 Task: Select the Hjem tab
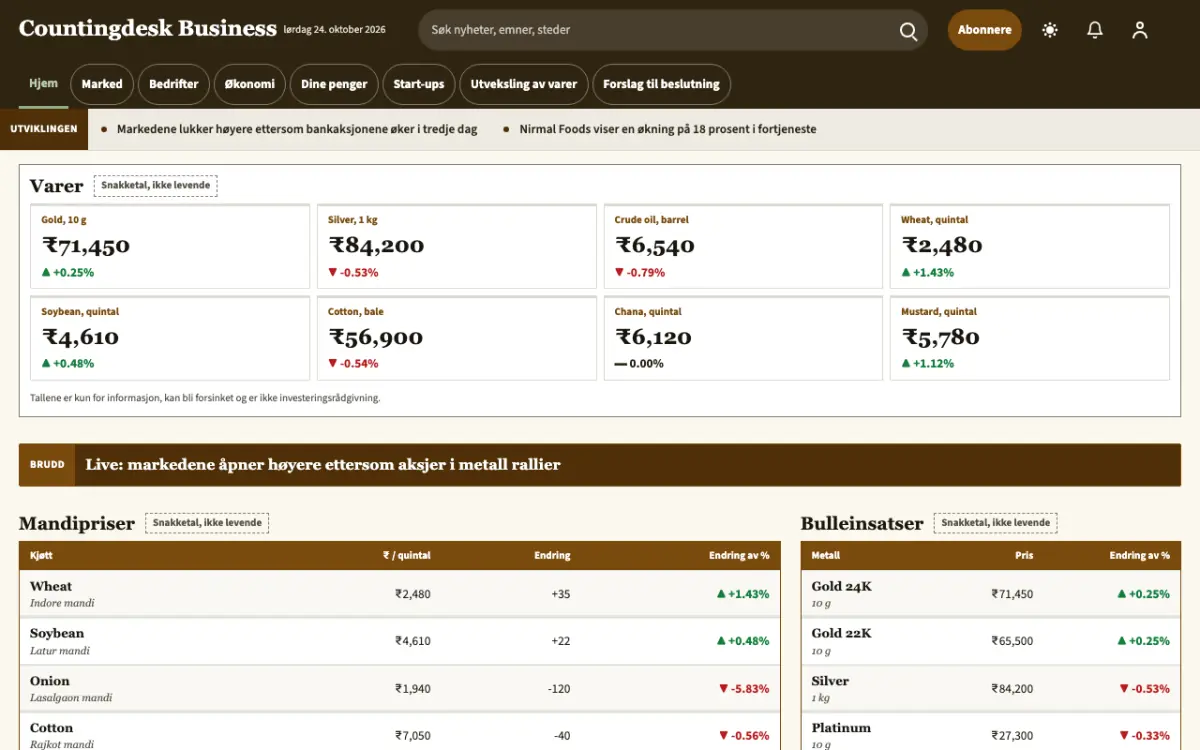43,84
